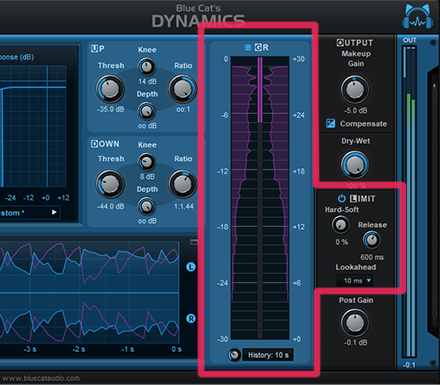Click the Blue Cat headphones logo

(x=418, y=16)
